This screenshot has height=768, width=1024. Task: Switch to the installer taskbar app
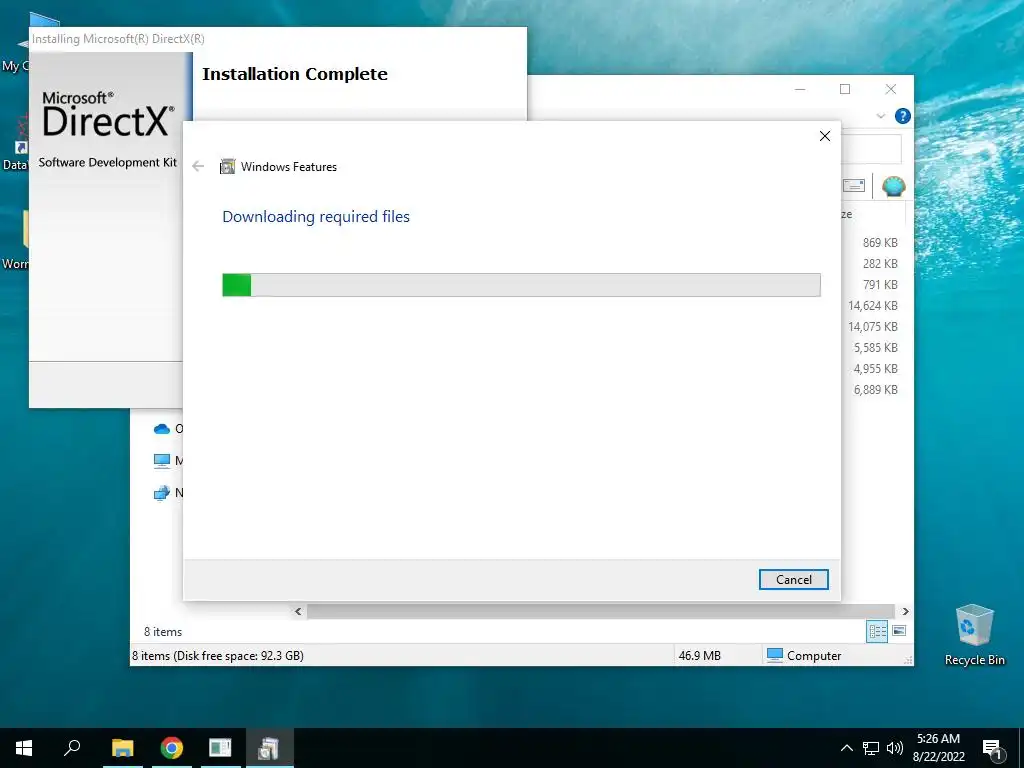(x=269, y=748)
